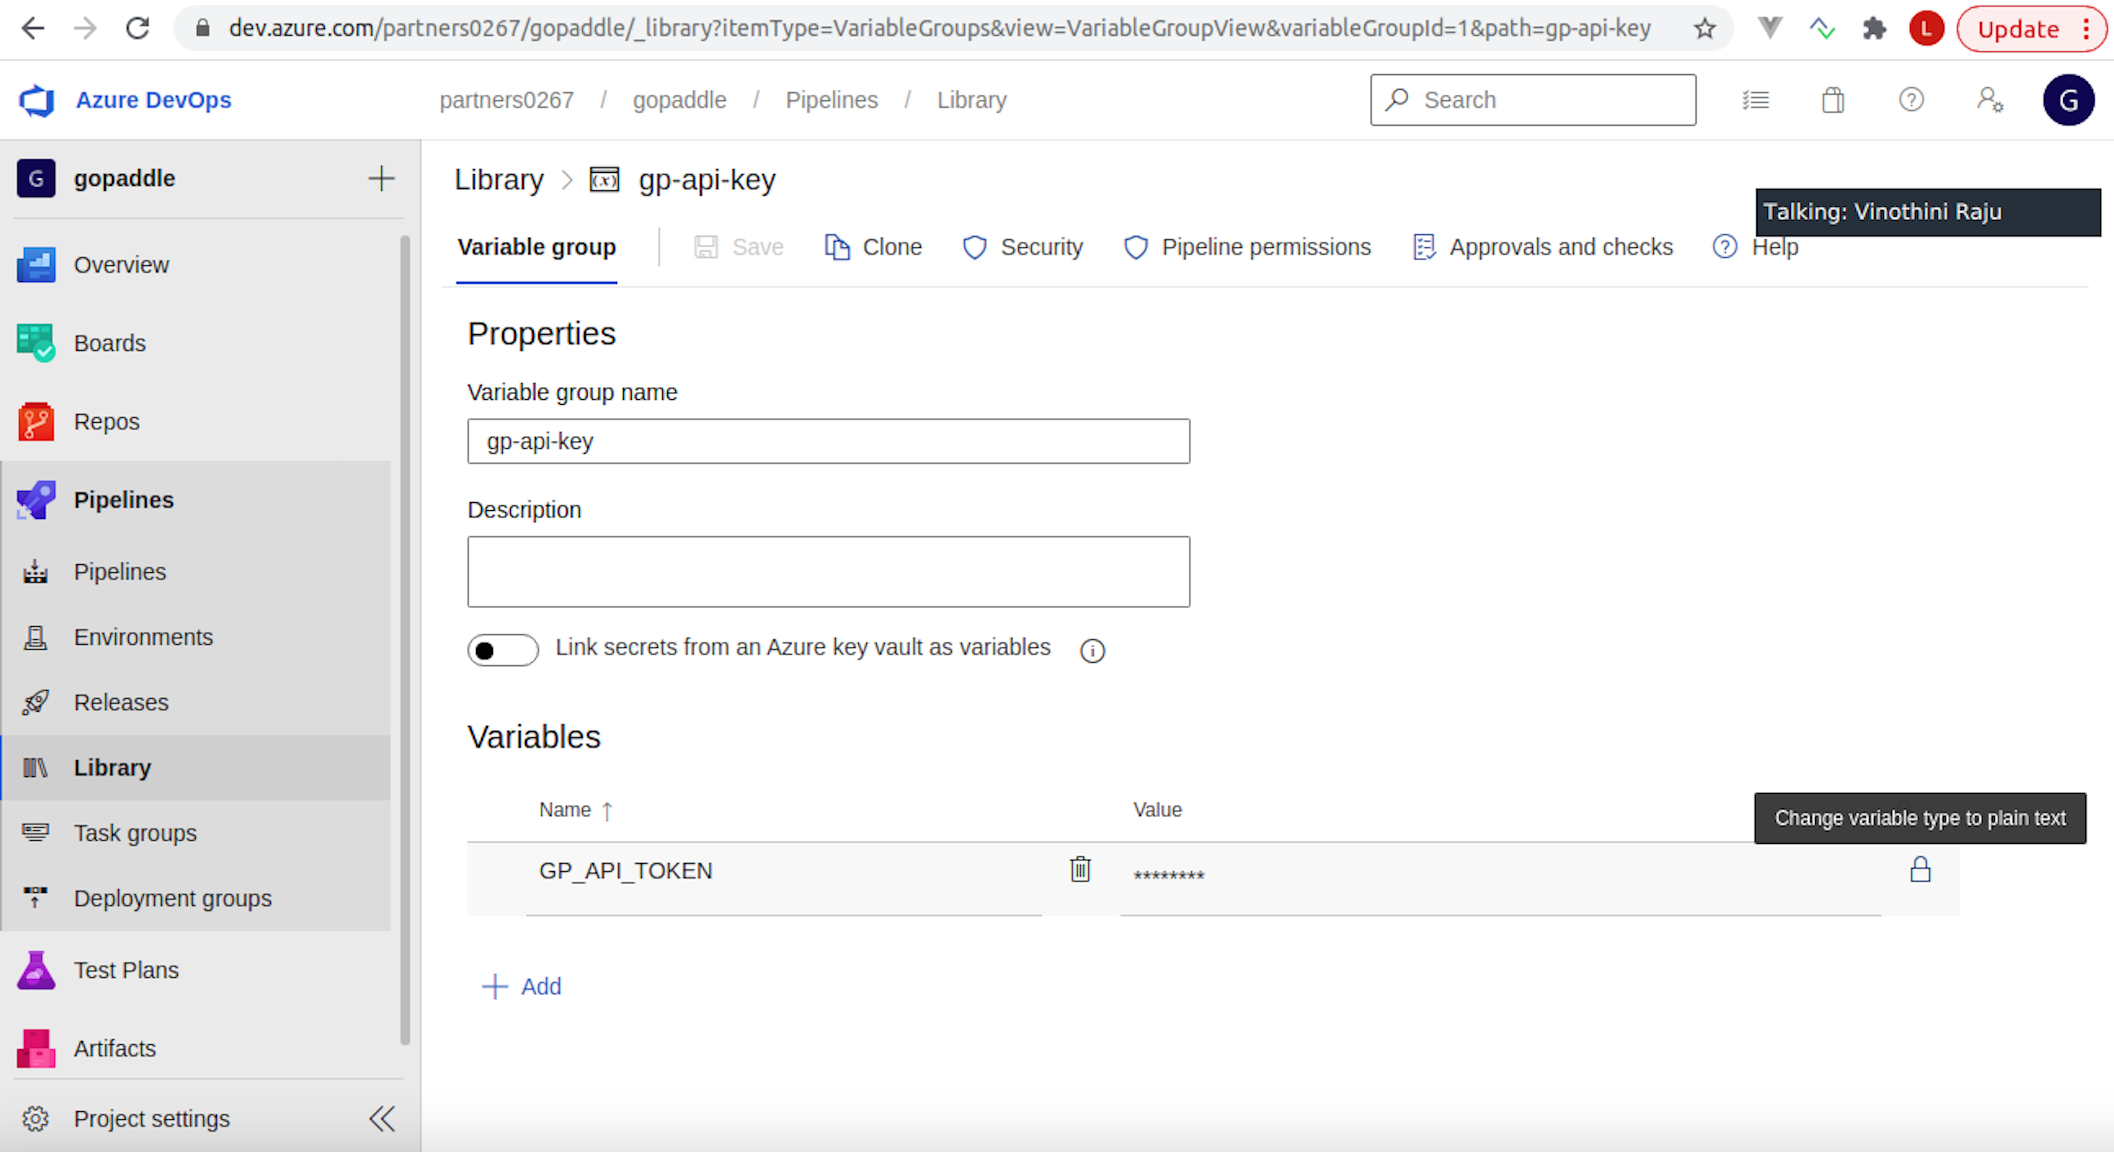This screenshot has width=2114, height=1152.
Task: Go to partners0267 breadcrumb
Action: pyautogui.click(x=507, y=100)
